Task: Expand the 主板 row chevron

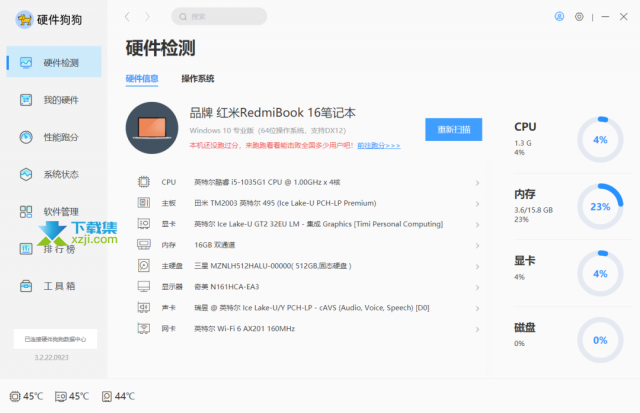Action: click(477, 204)
